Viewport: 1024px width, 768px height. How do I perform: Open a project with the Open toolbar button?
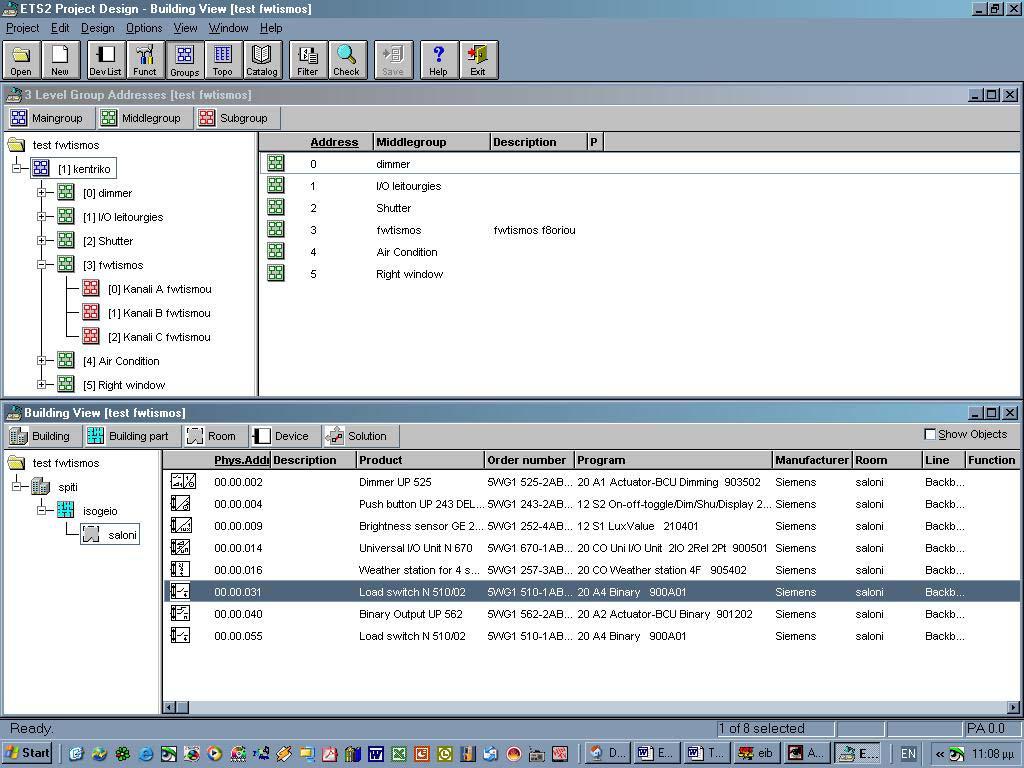click(x=21, y=59)
